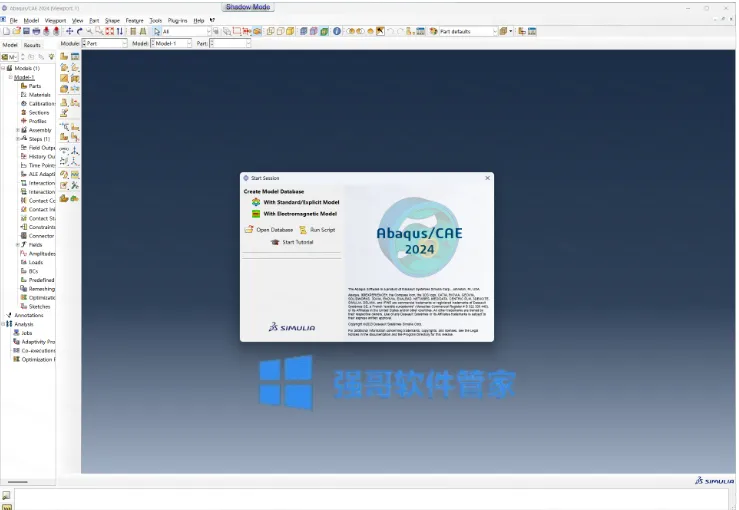Open the File menu
This screenshot has height=510, width=739.
(x=14, y=21)
